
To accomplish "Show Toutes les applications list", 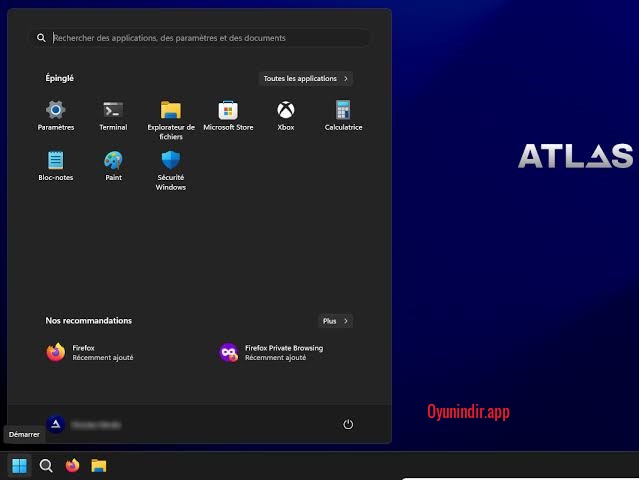I will coord(306,78).
